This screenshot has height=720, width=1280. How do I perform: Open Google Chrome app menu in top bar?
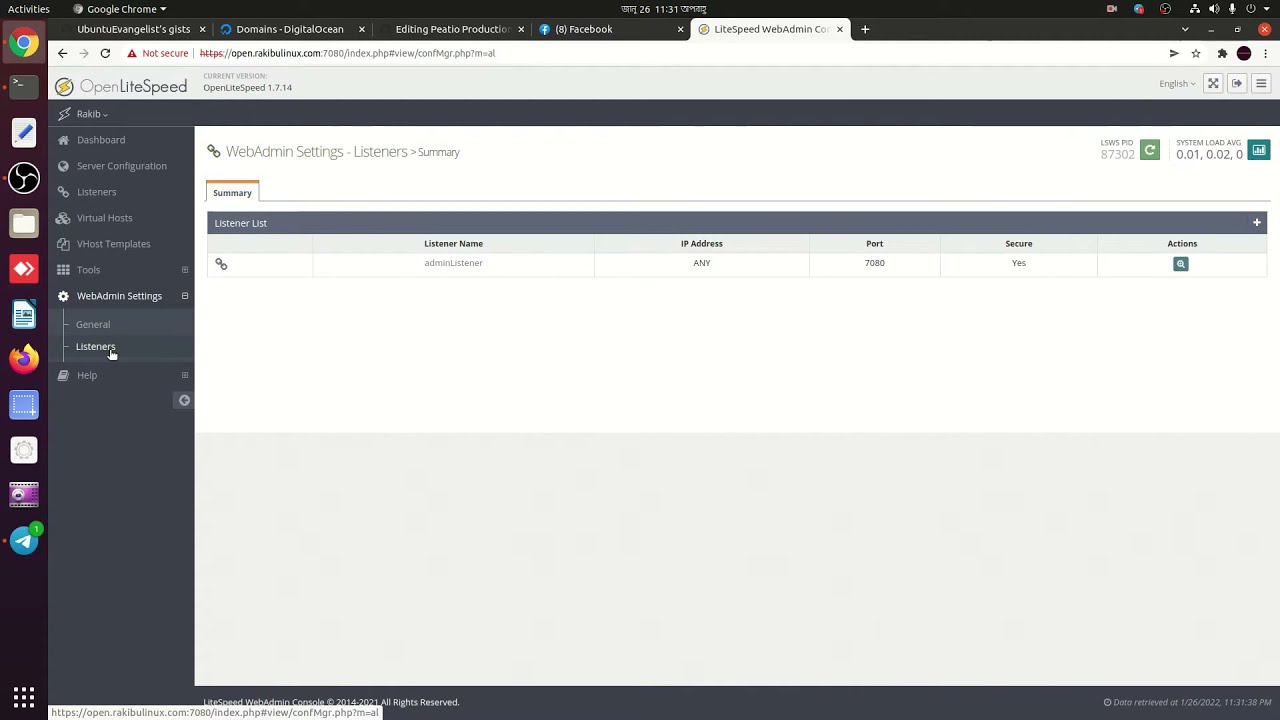click(x=120, y=9)
